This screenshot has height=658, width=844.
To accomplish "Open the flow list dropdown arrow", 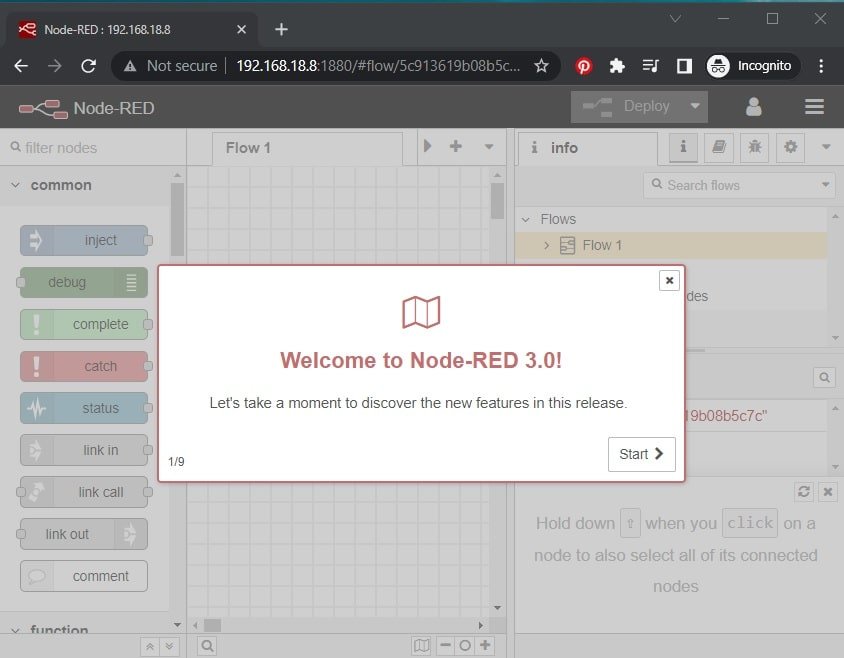I will 489,146.
